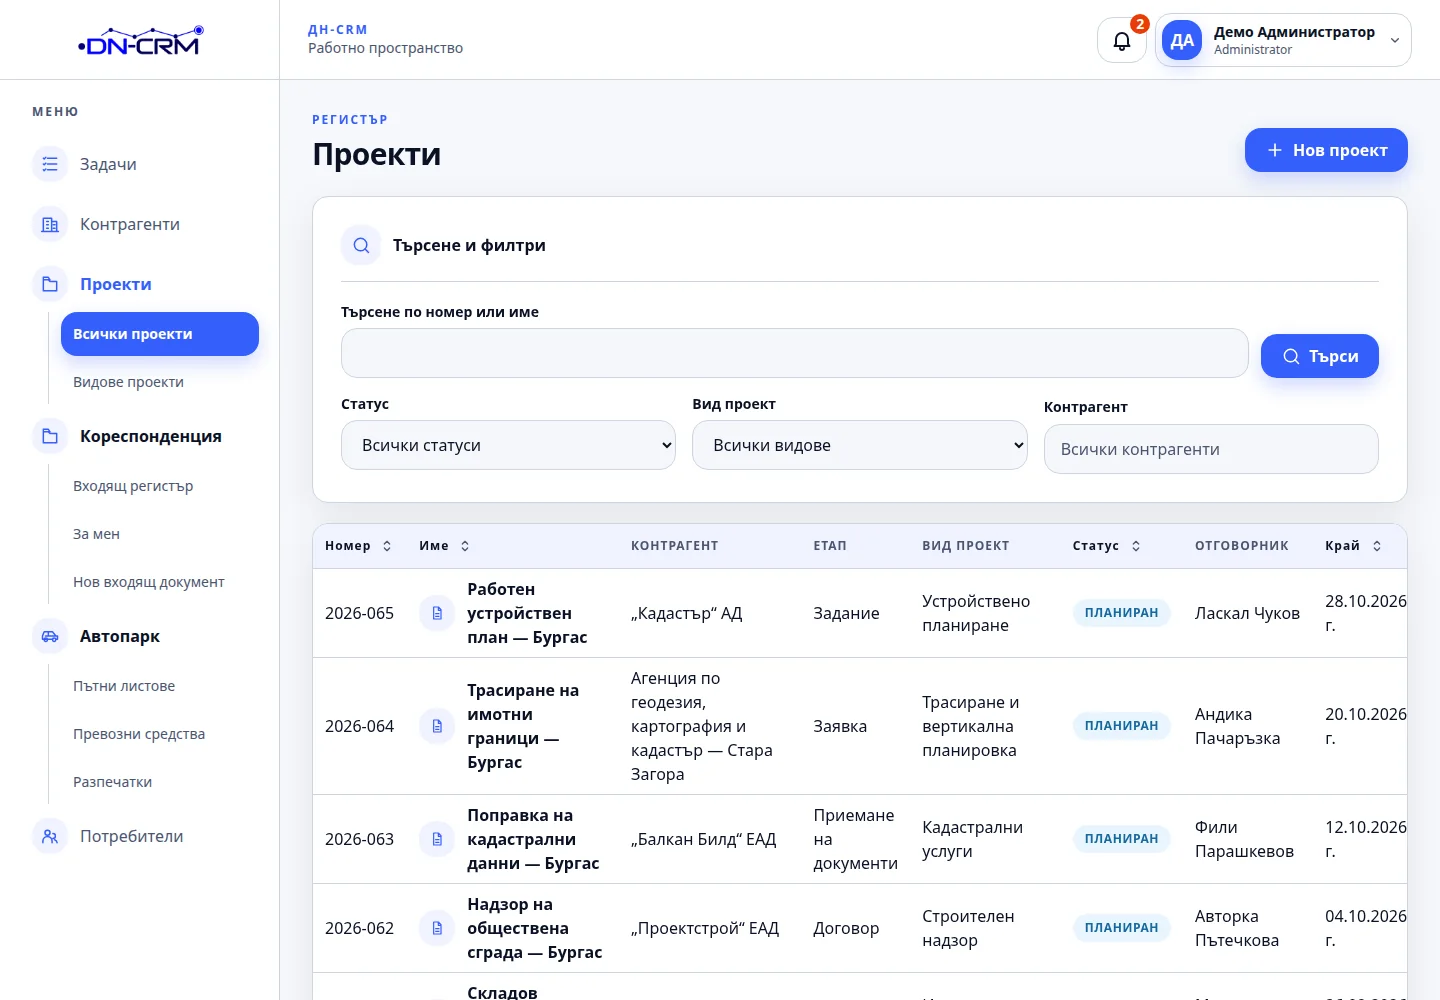Click the ДА user avatar
This screenshot has width=1440, height=1000.
[x=1182, y=41]
